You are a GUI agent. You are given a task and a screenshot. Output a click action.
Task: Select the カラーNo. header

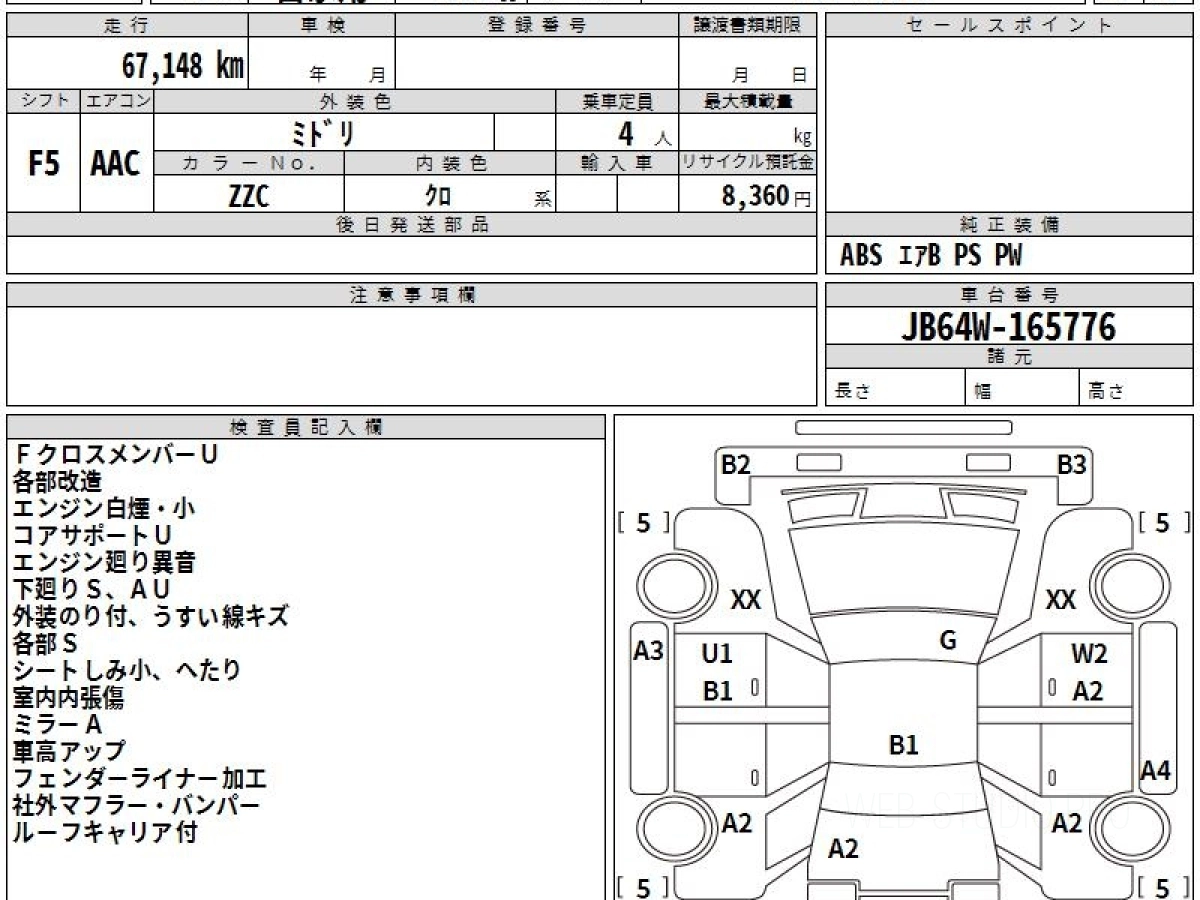pyautogui.click(x=249, y=163)
